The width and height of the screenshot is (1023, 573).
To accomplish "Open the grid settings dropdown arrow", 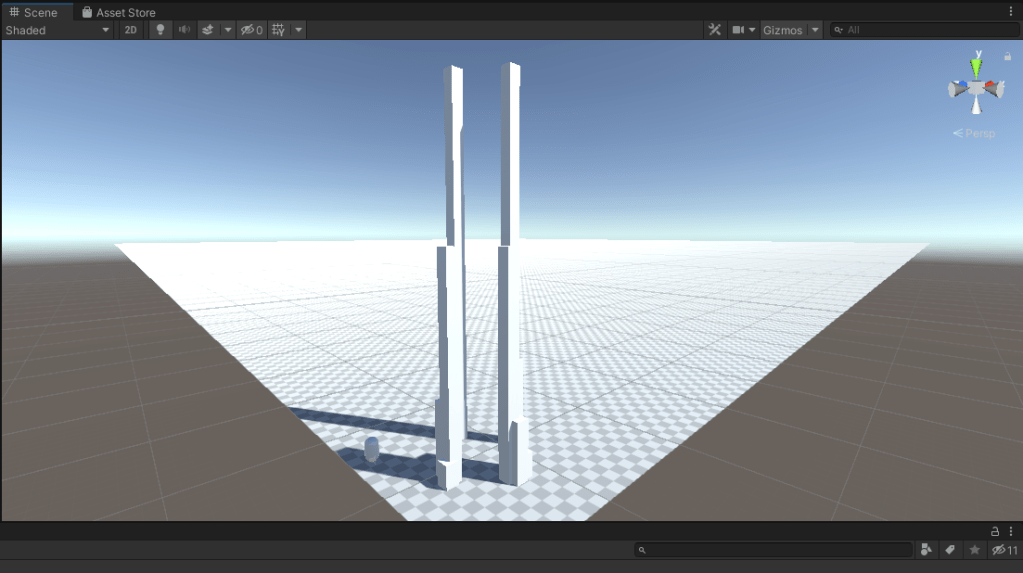I will [298, 30].
